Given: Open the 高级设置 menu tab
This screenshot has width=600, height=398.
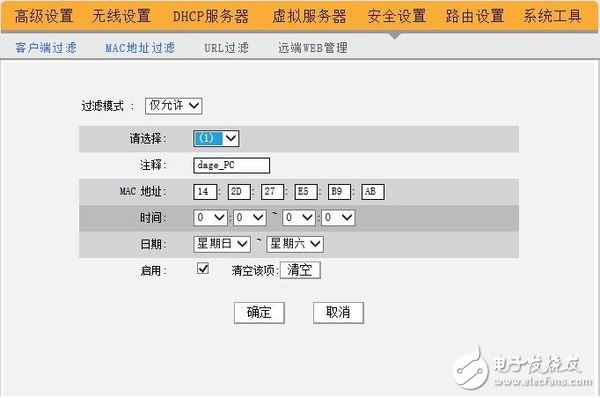Looking at the screenshot, I should 44,16.
